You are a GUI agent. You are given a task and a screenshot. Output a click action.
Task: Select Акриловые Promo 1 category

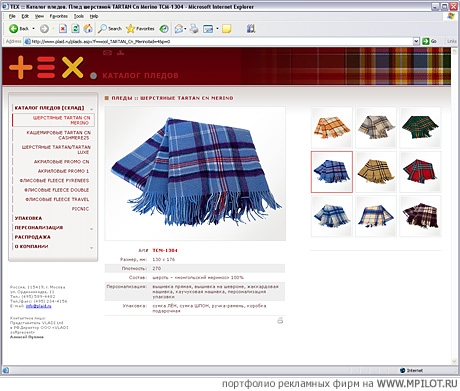tap(63, 171)
